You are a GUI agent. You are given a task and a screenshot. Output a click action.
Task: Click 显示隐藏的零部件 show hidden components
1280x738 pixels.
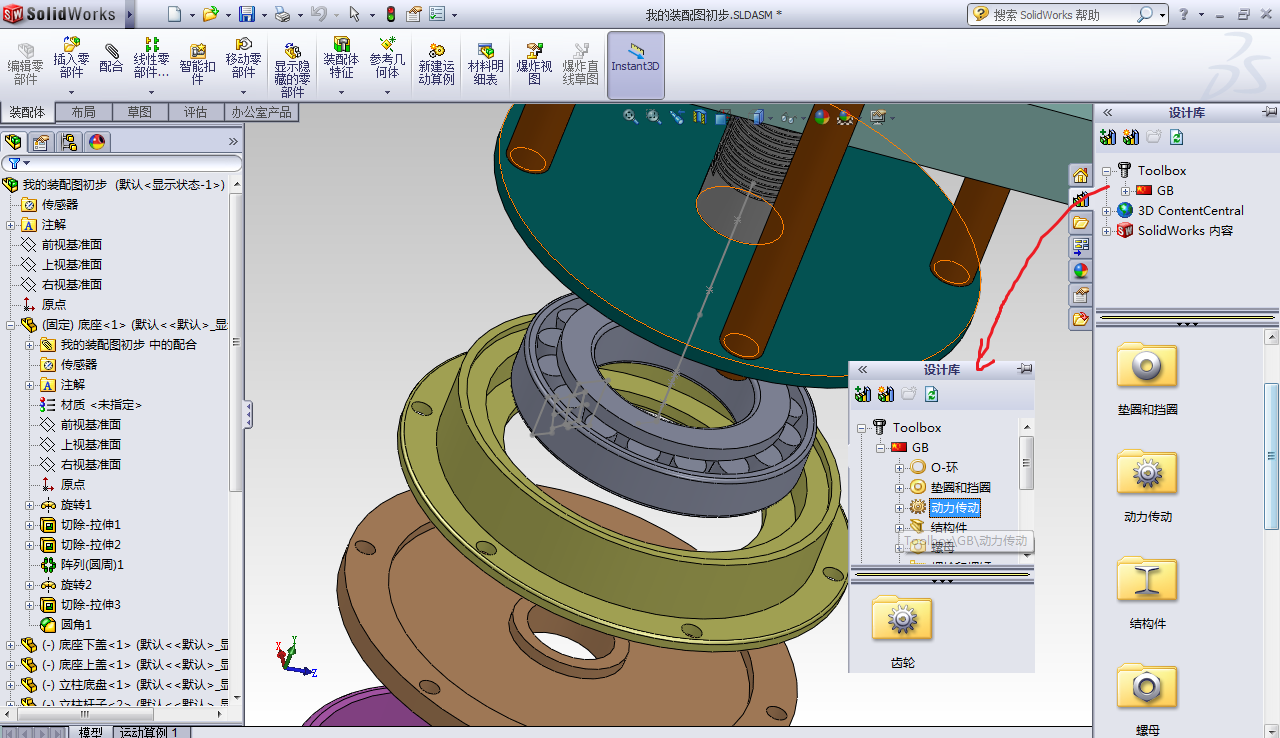[x=292, y=70]
